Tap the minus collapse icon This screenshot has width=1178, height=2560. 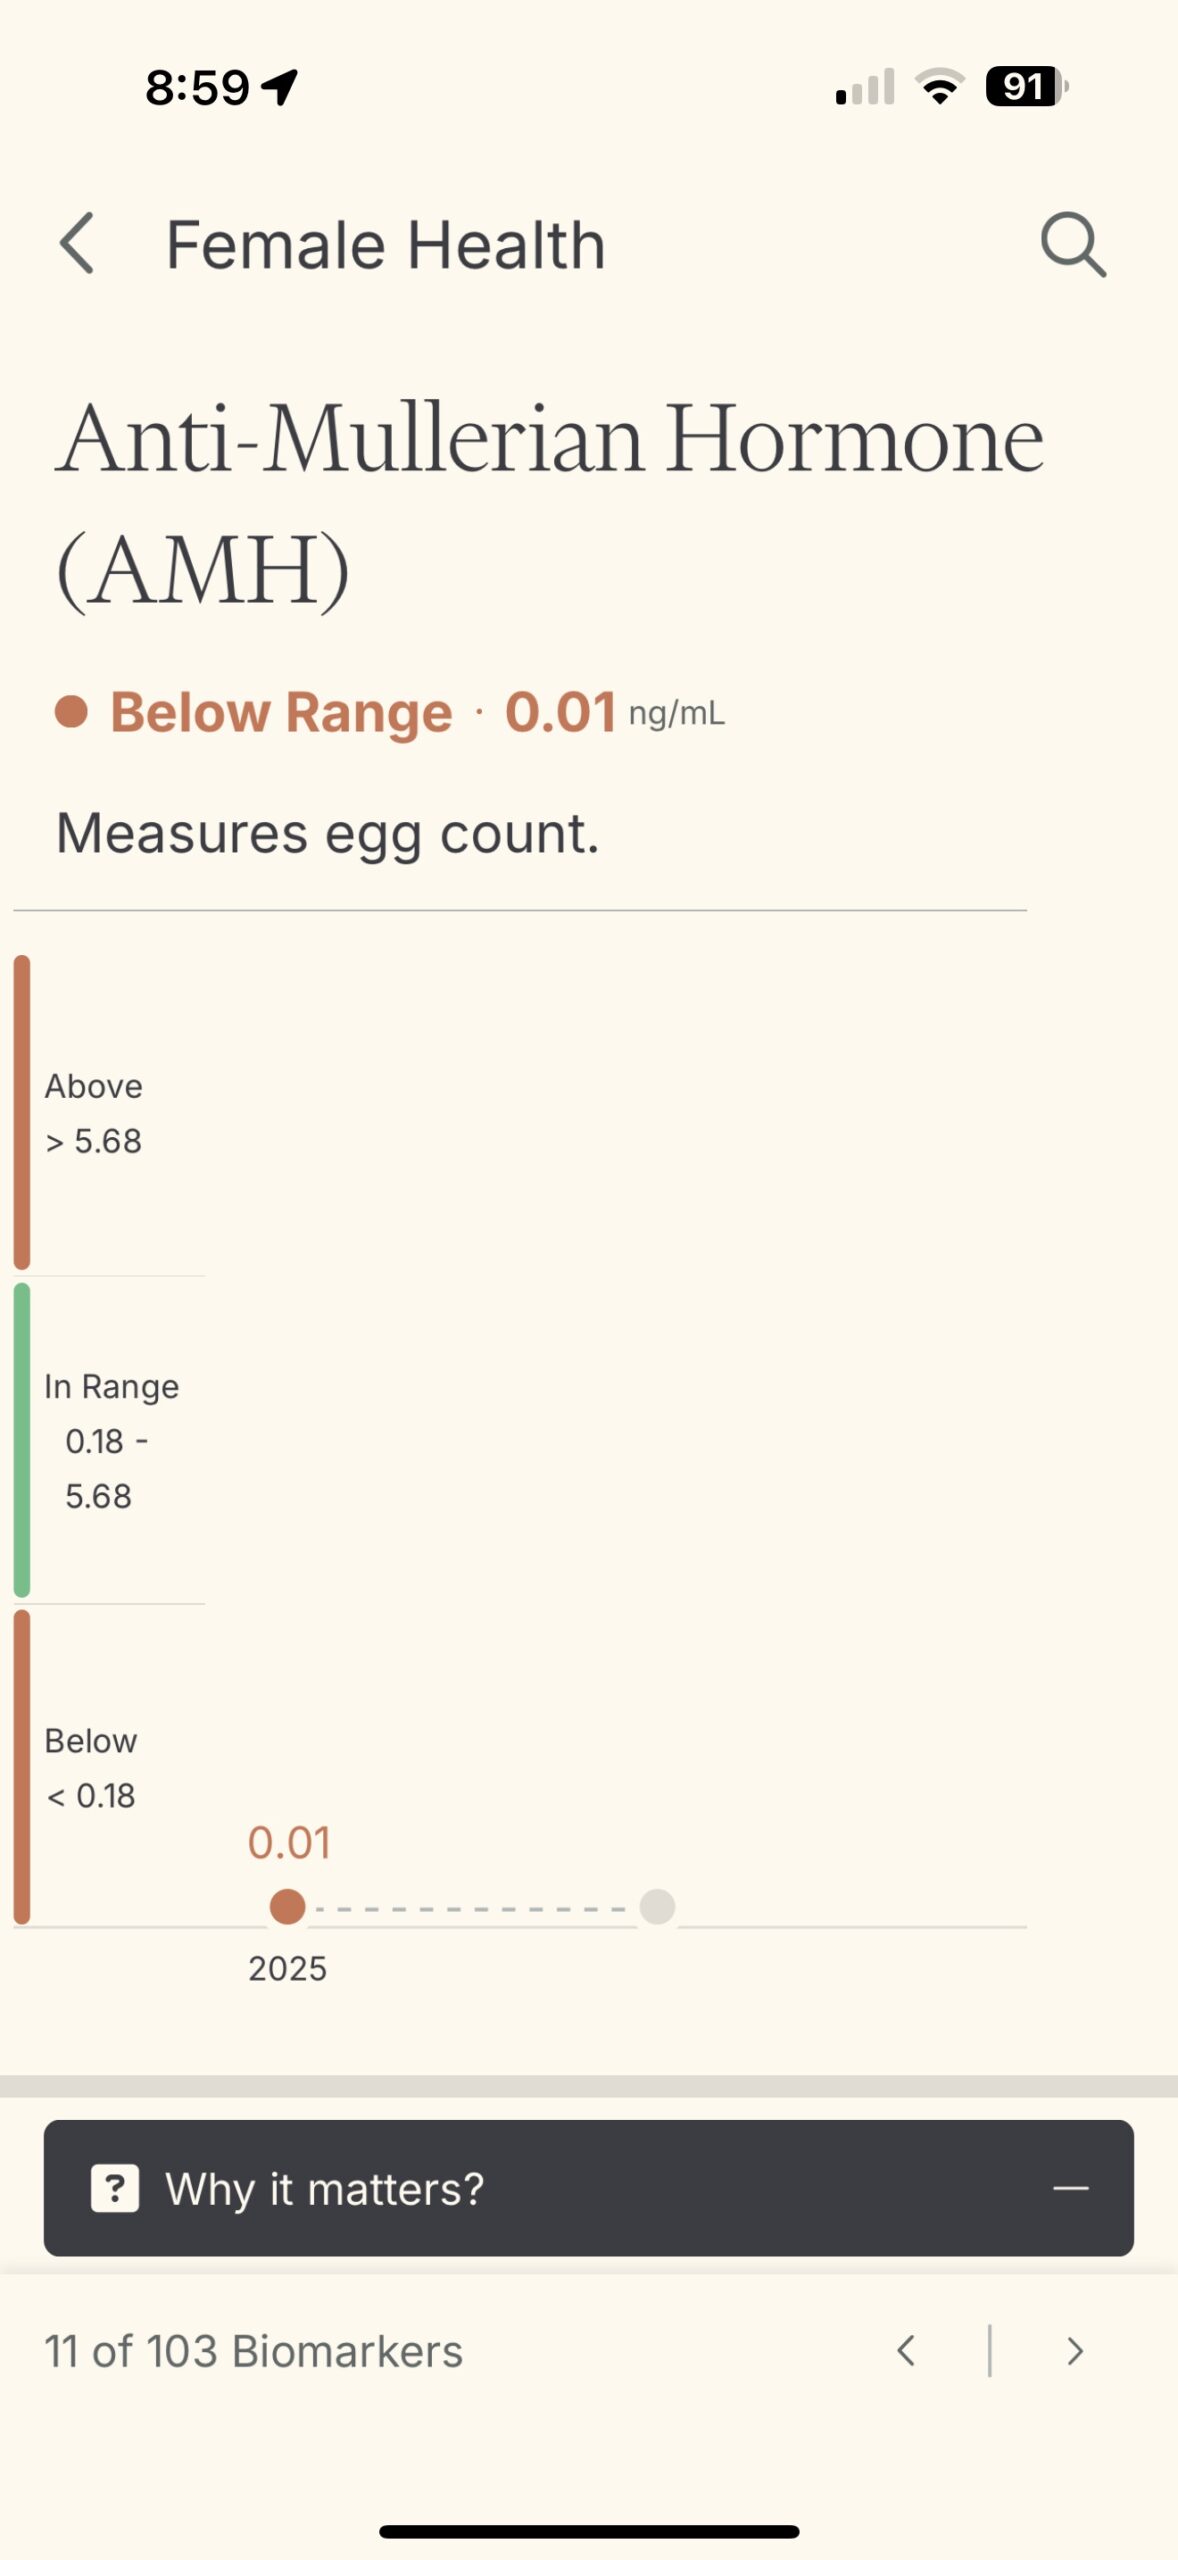pyautogui.click(x=1070, y=2188)
